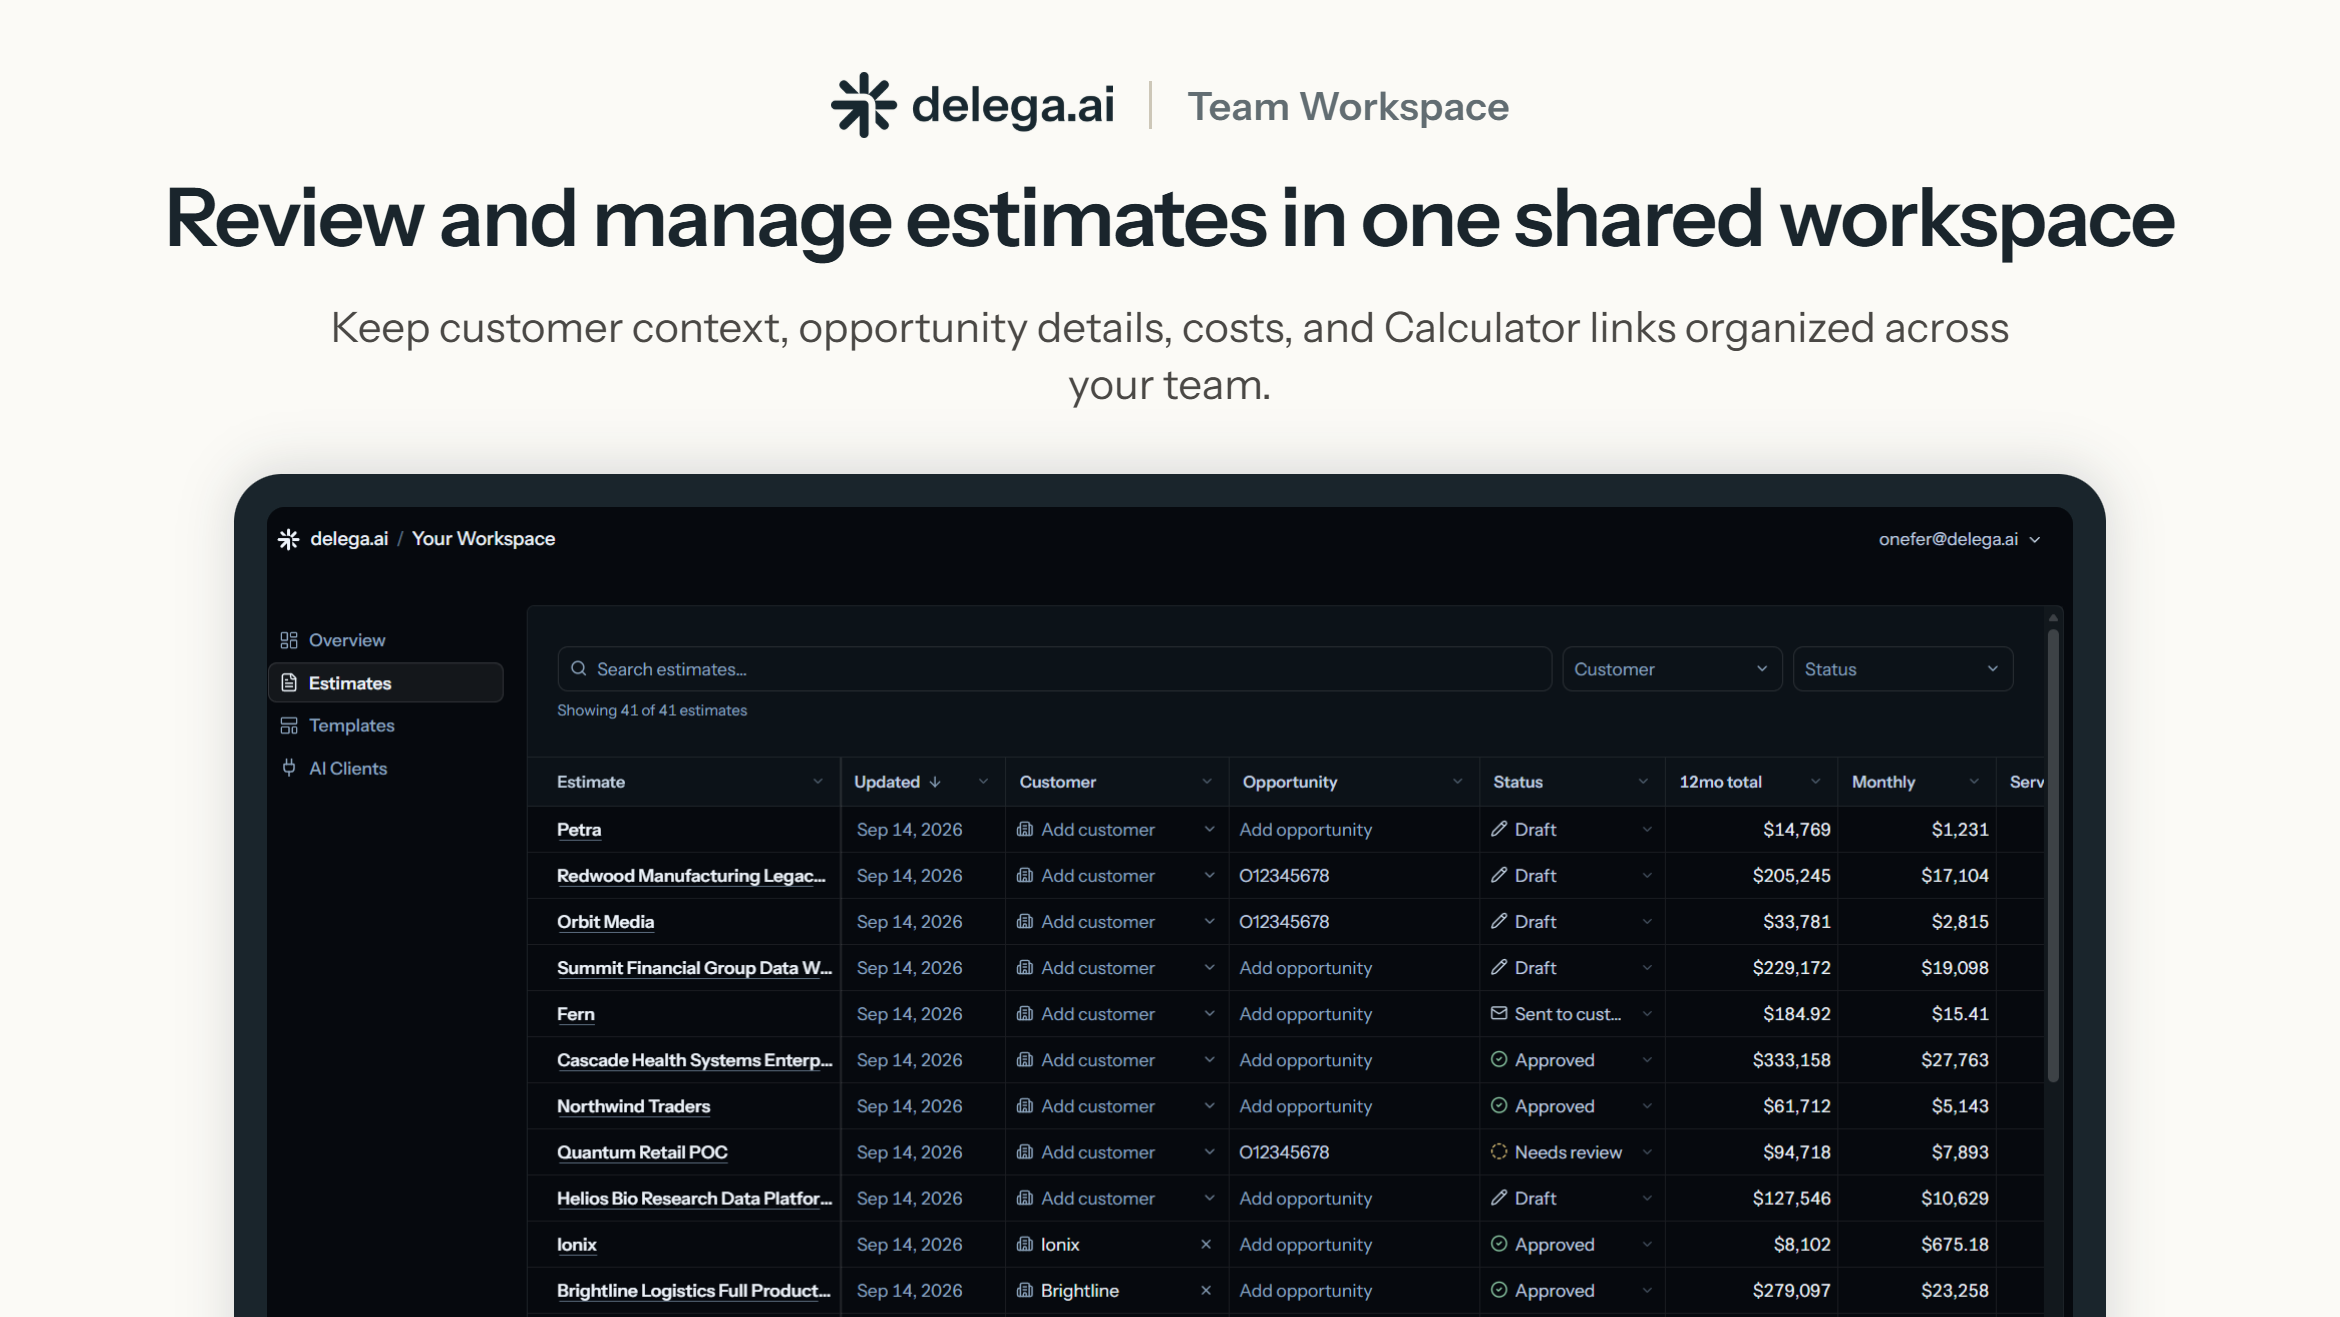Click the Monthly column header

pyautogui.click(x=1883, y=782)
